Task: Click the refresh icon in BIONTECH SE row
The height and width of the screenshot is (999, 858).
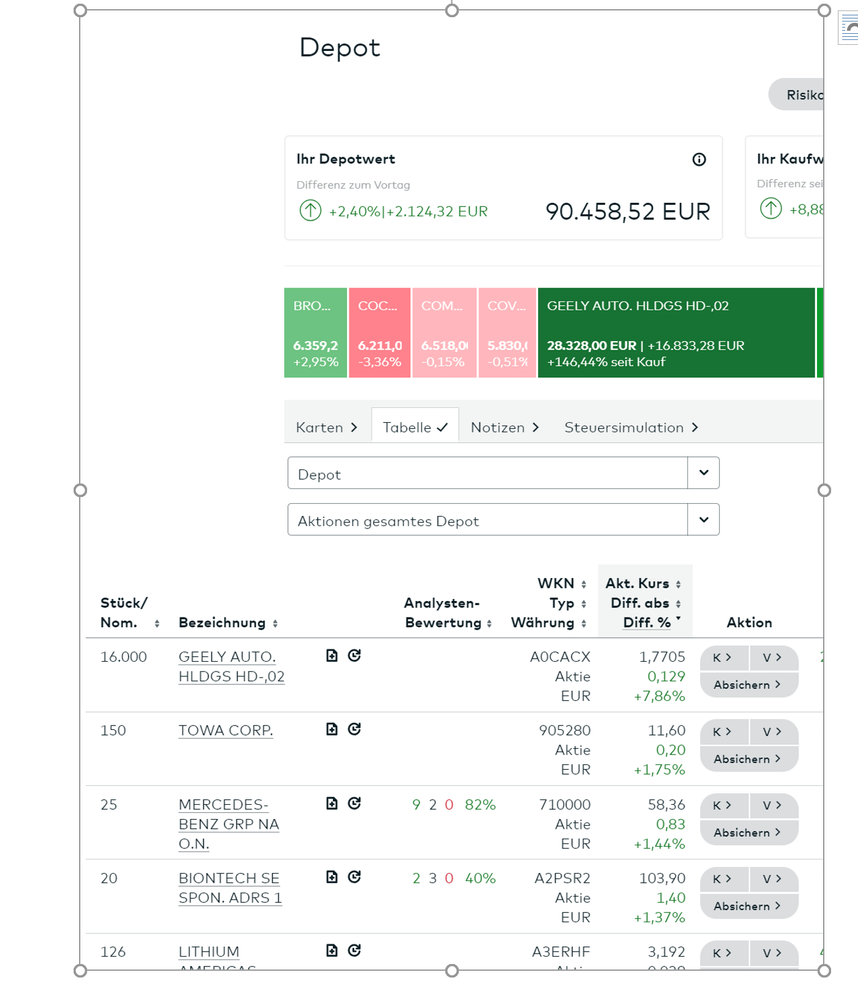Action: click(x=354, y=877)
